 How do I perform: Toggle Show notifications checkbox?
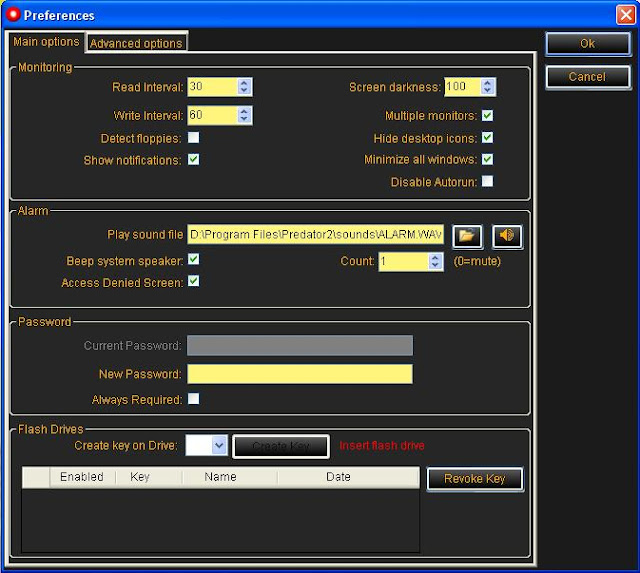[x=193, y=160]
